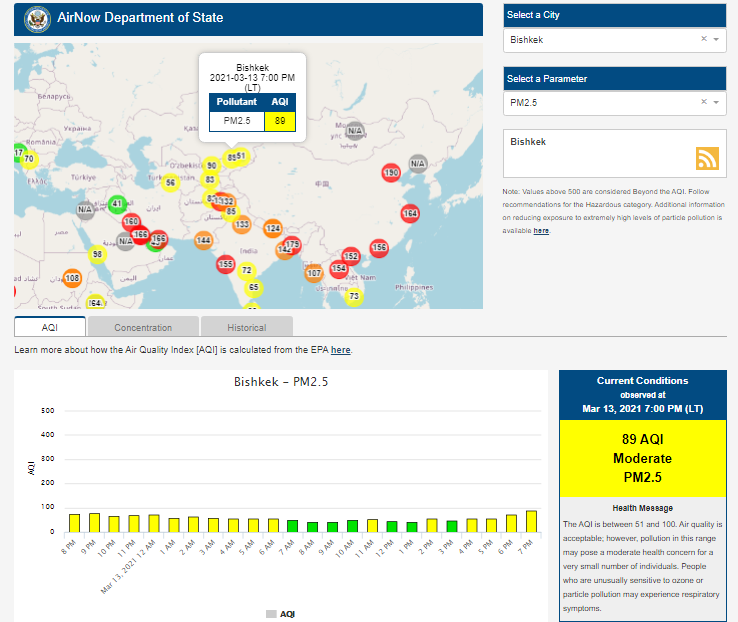
Task: Open the EPA AQI calculation 'here' link
Action: (x=340, y=350)
